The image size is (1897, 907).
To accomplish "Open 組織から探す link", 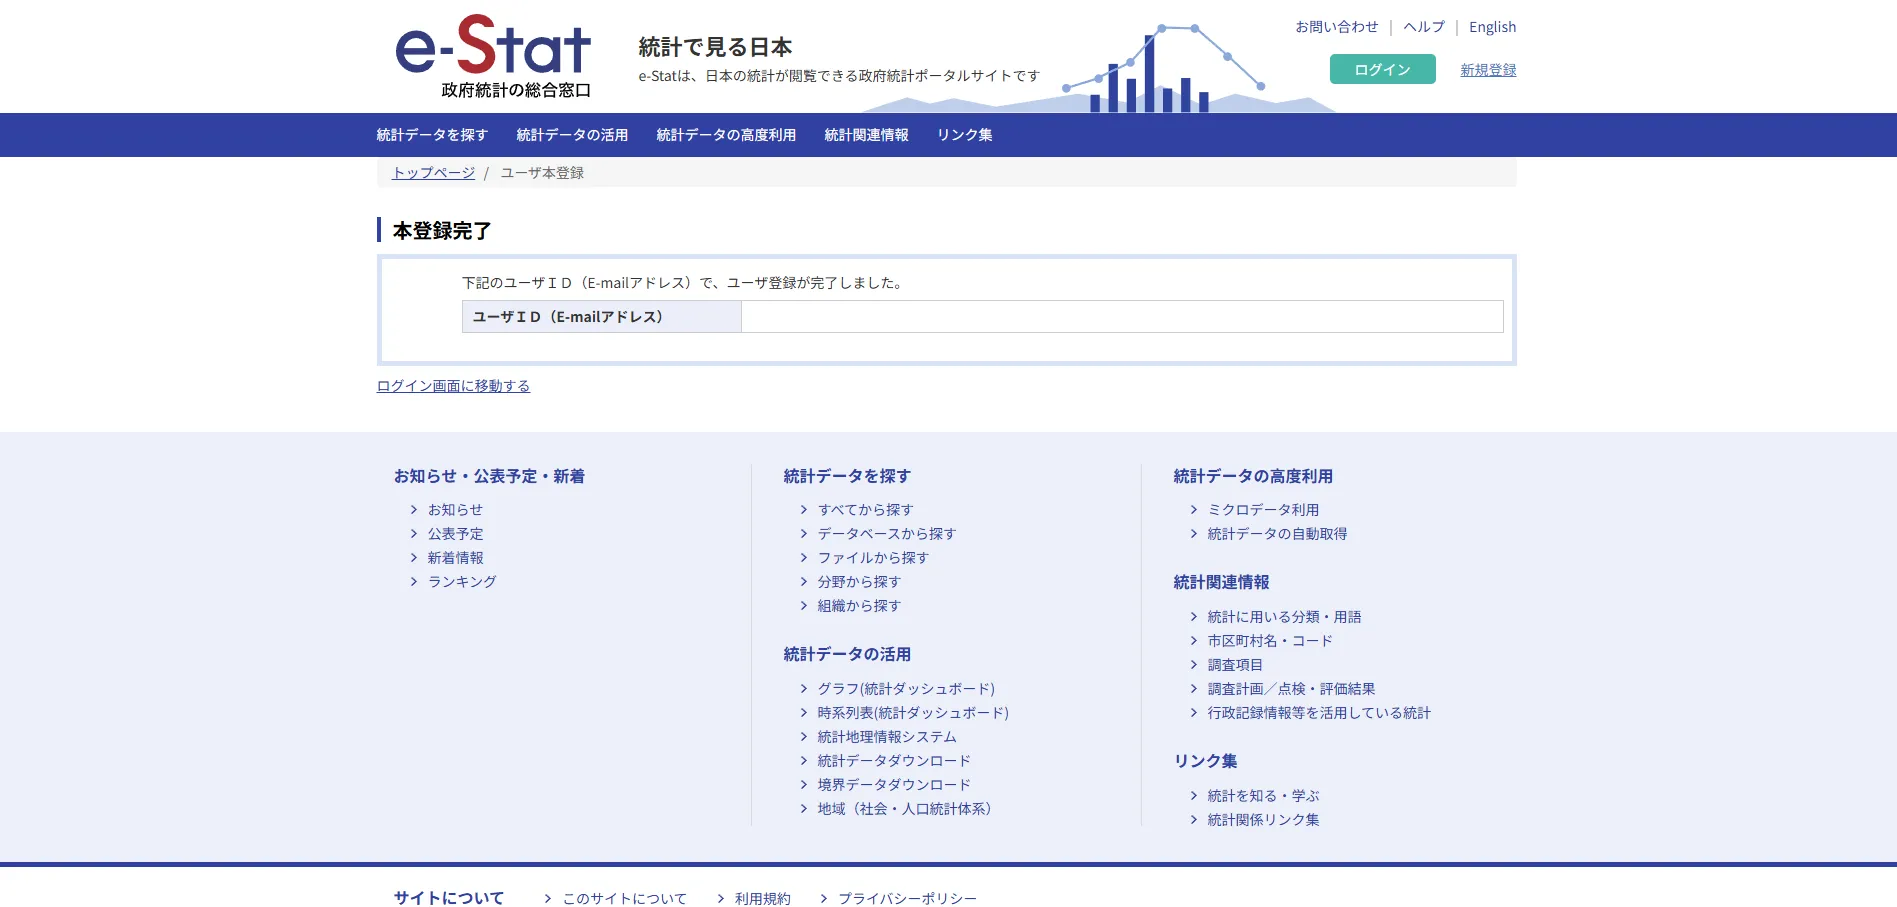I will pos(858,606).
